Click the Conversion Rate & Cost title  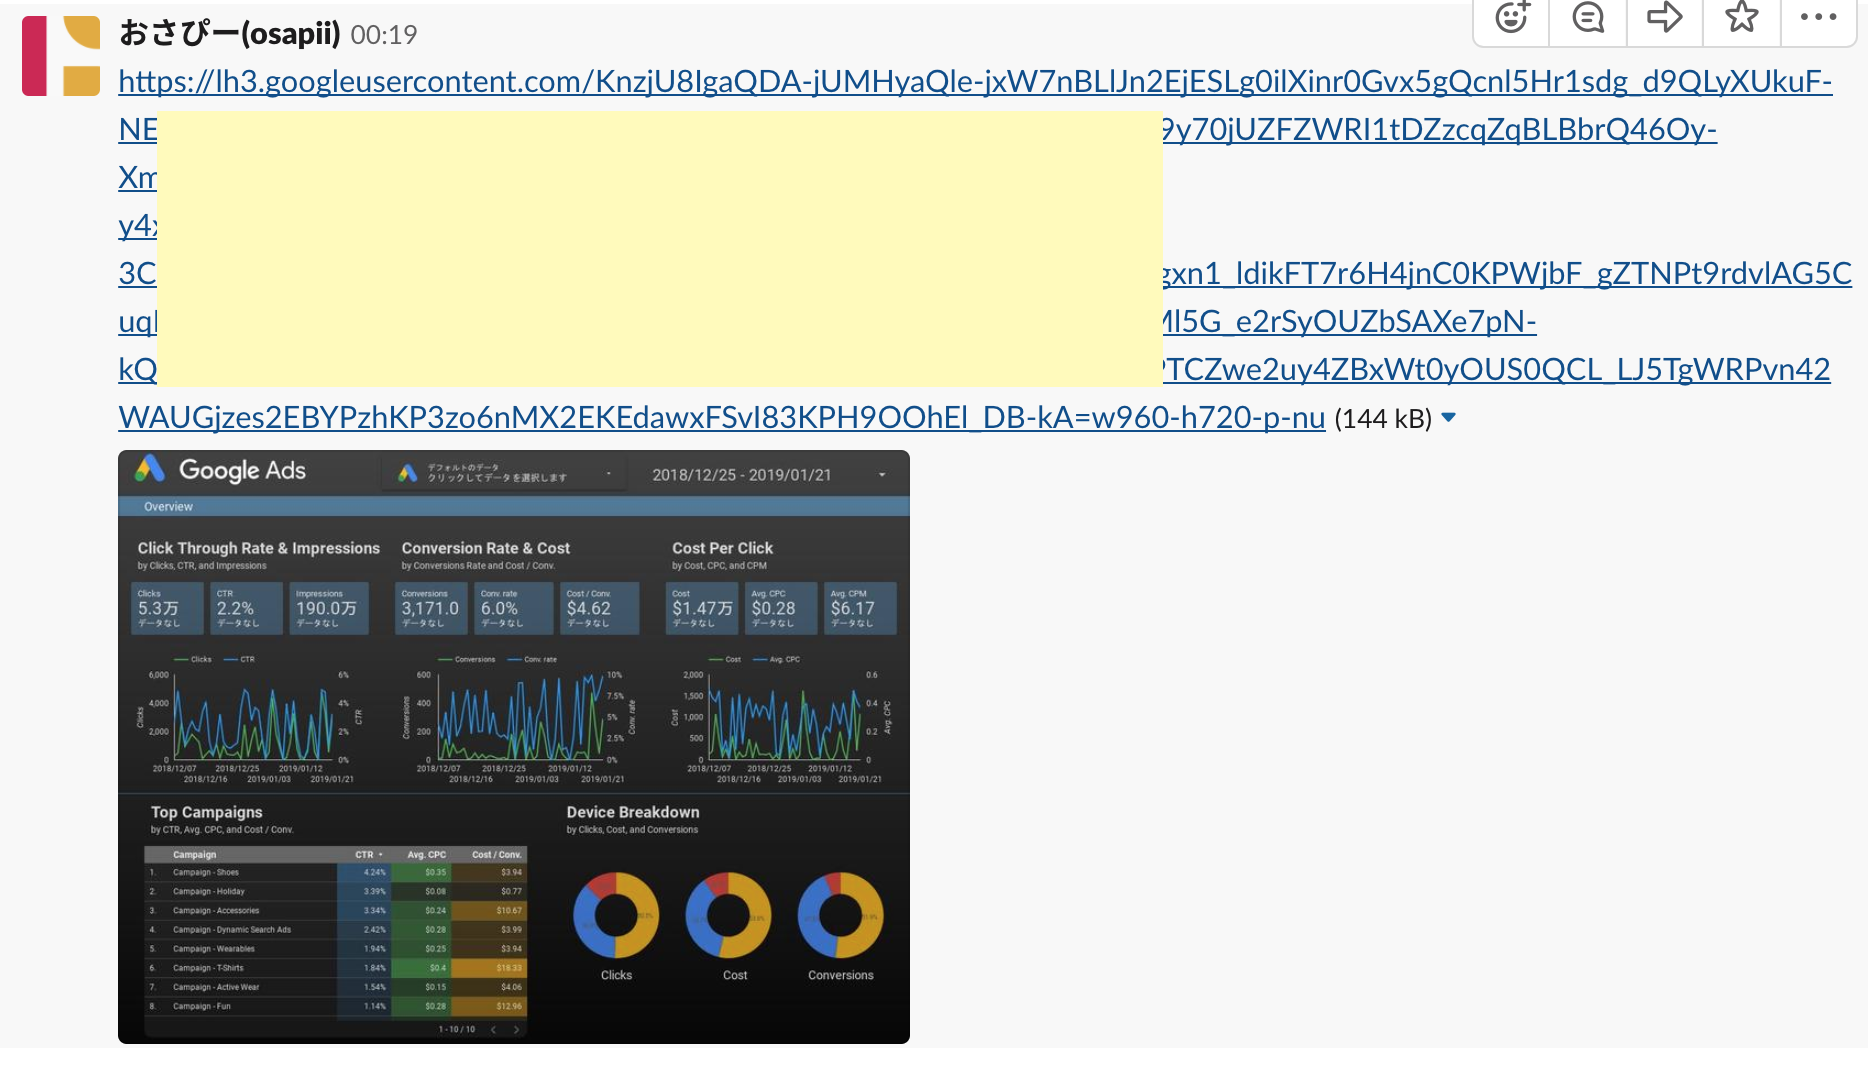(486, 548)
